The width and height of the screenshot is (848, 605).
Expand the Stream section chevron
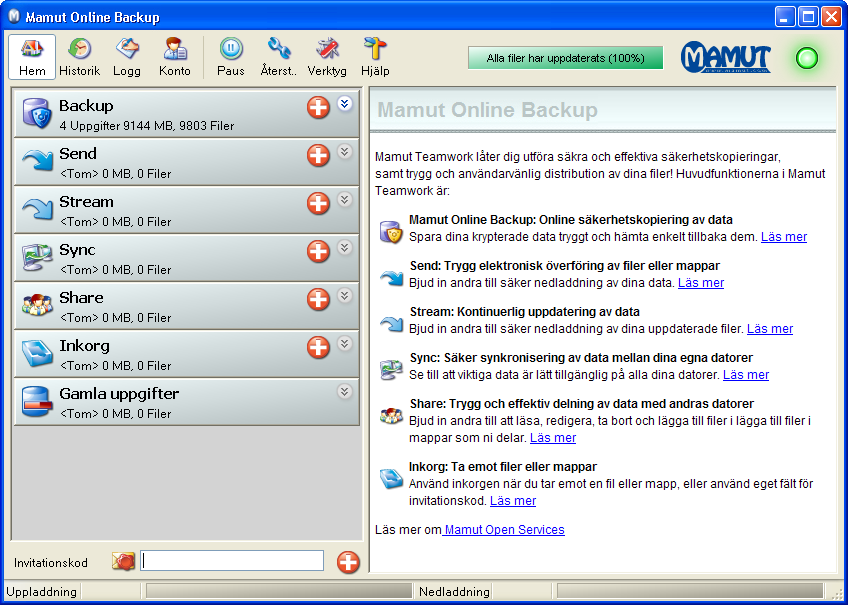coord(344,200)
